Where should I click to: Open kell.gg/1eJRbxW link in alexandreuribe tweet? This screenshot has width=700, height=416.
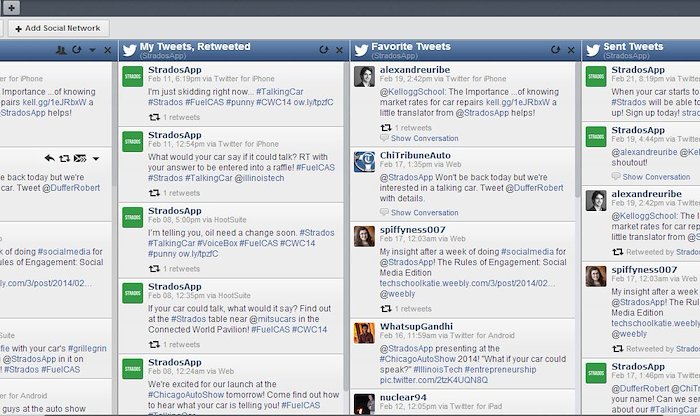click(x=518, y=102)
